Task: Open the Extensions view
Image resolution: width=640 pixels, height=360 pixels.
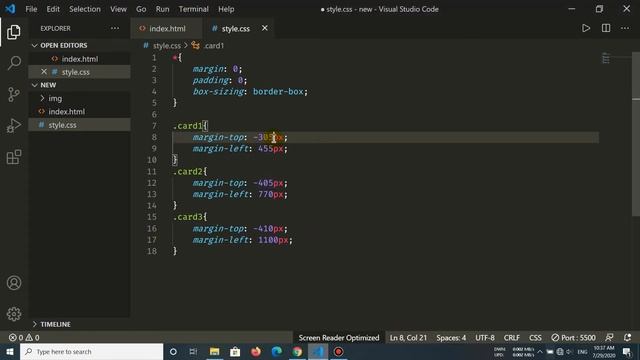Action: click(x=13, y=157)
